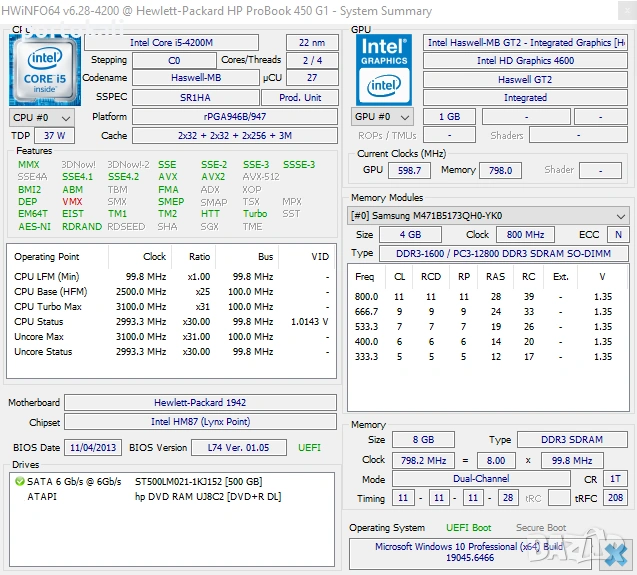Click the Intel HD Graphics 4600 field
Screen dimensions: 637x575
525,61
